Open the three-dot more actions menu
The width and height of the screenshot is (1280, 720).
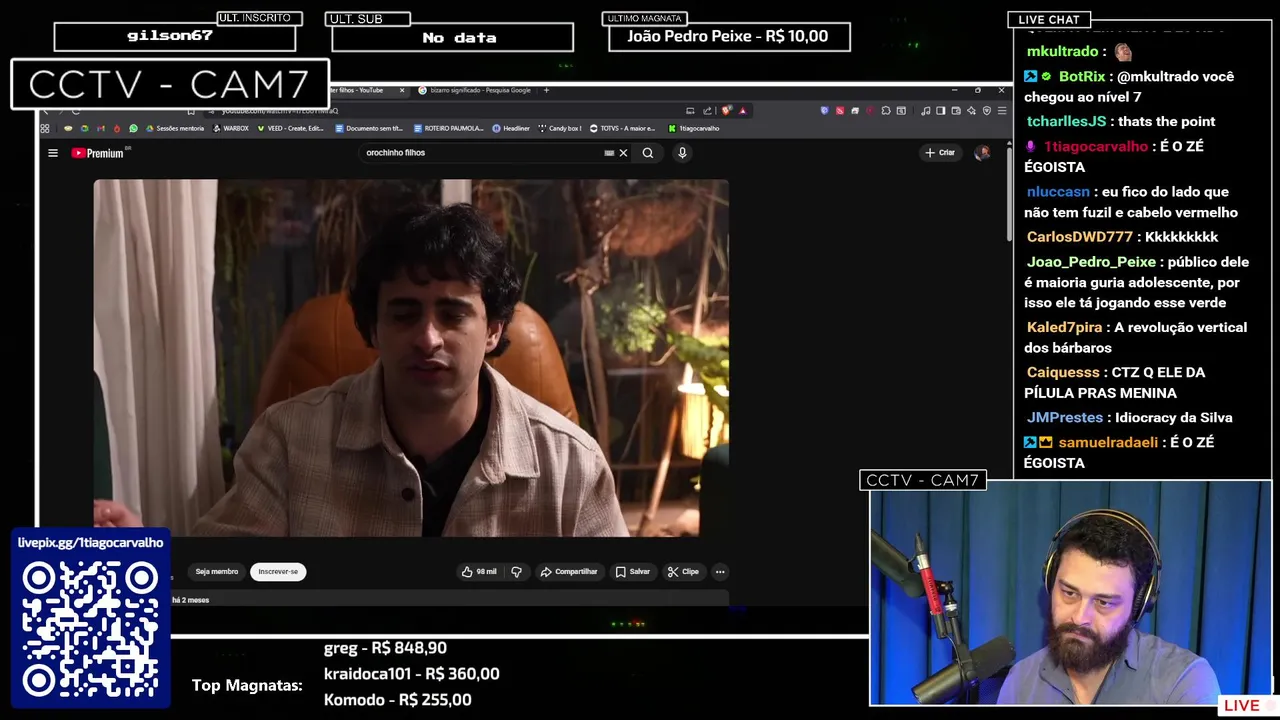tap(720, 572)
